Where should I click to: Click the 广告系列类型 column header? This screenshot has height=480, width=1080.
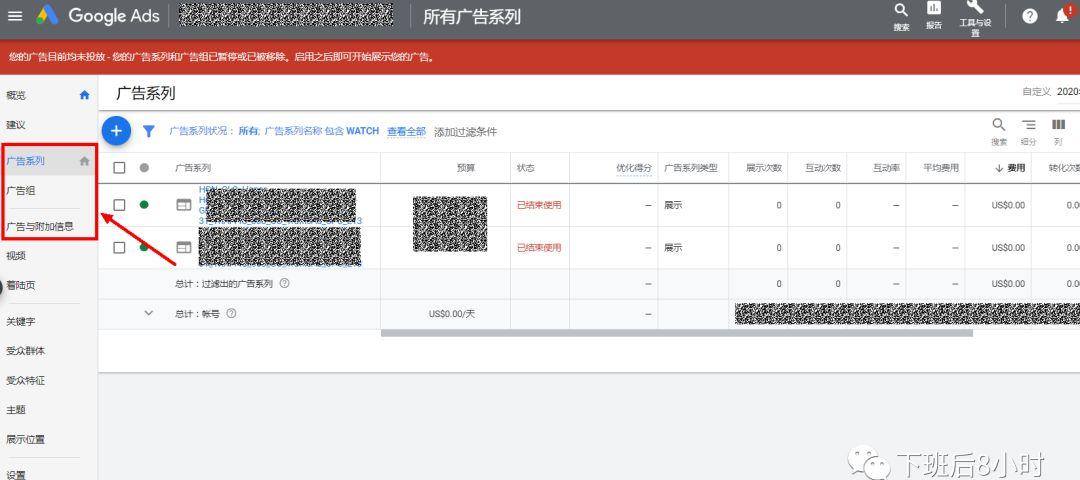[691, 167]
